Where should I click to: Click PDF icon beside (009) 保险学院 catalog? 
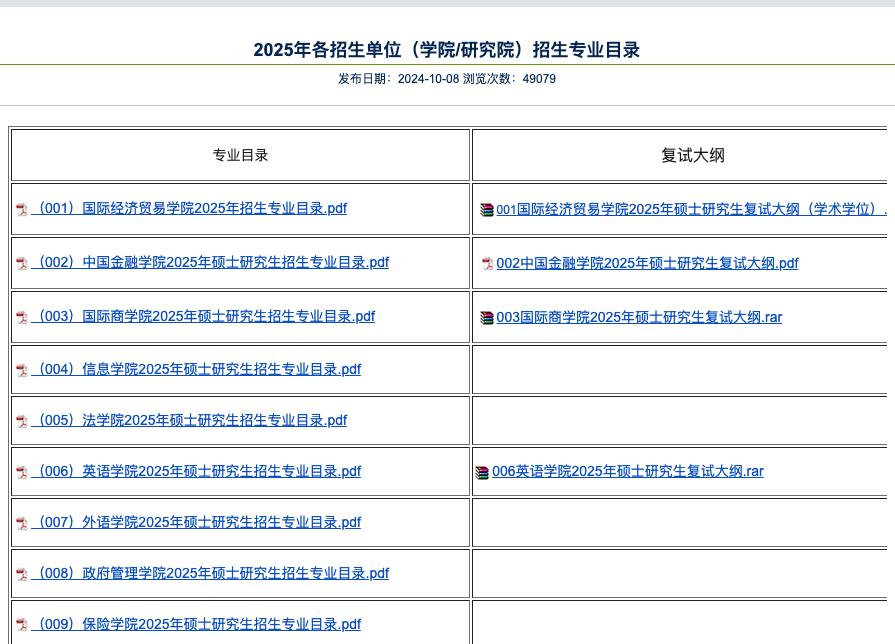pyautogui.click(x=22, y=625)
